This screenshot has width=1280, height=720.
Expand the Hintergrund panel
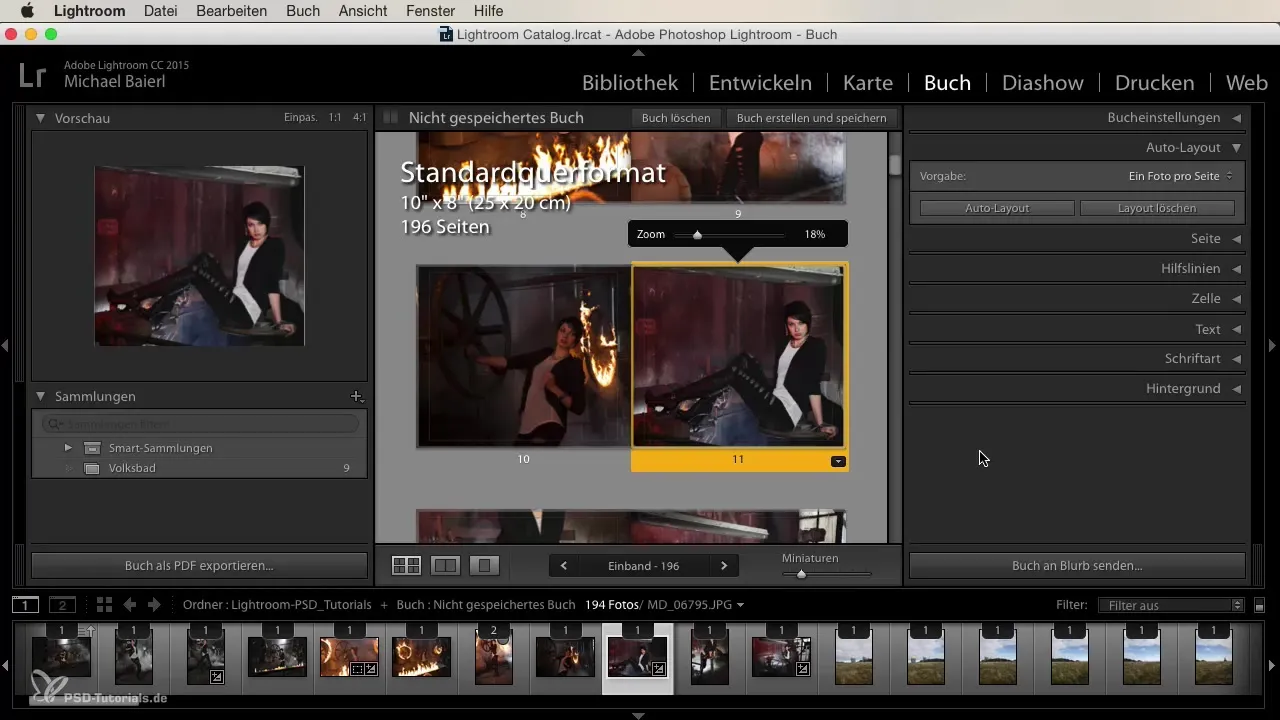tap(1236, 388)
